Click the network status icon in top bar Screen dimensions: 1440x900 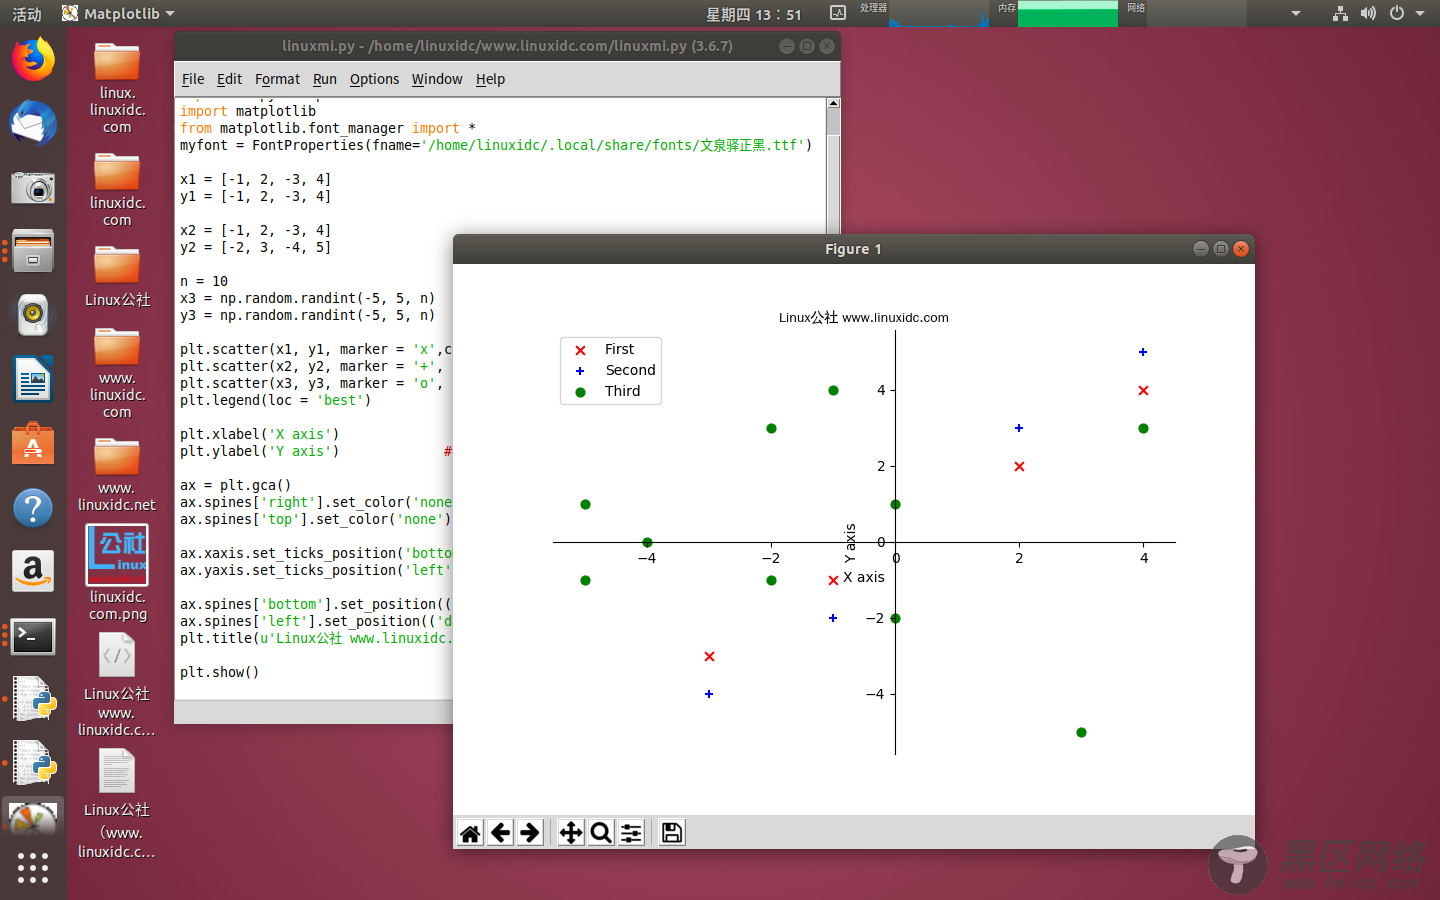[x=1340, y=13]
